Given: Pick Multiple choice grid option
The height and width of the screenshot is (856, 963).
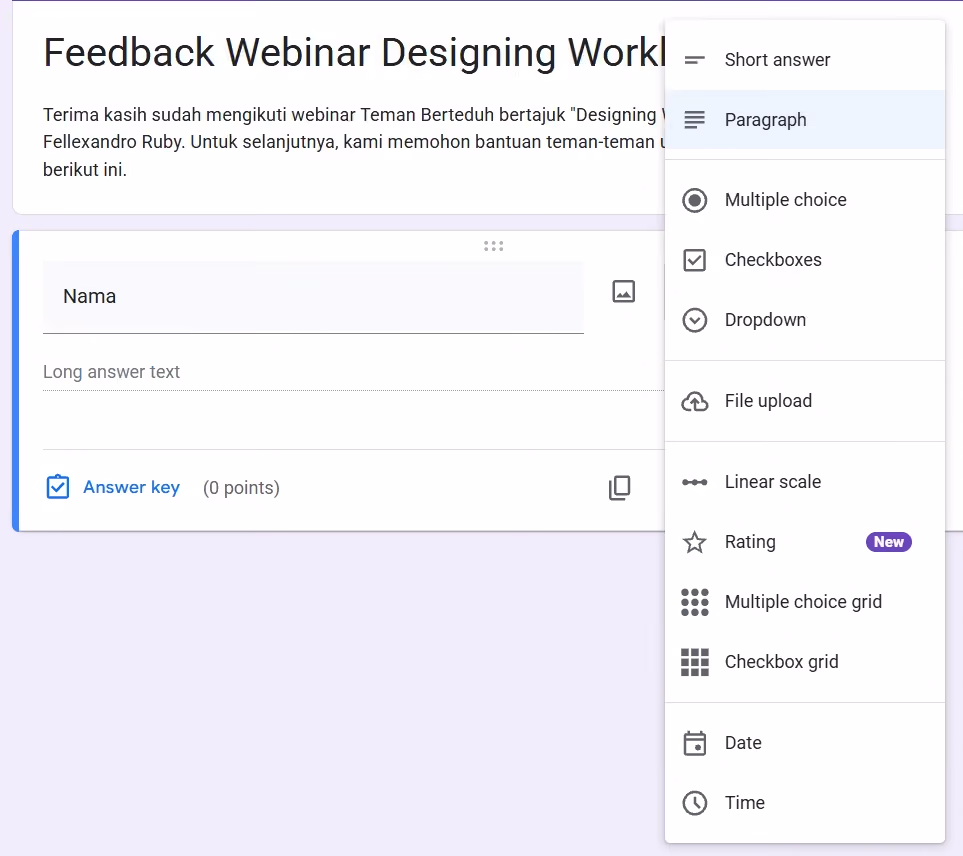Looking at the screenshot, I should click(805, 602).
